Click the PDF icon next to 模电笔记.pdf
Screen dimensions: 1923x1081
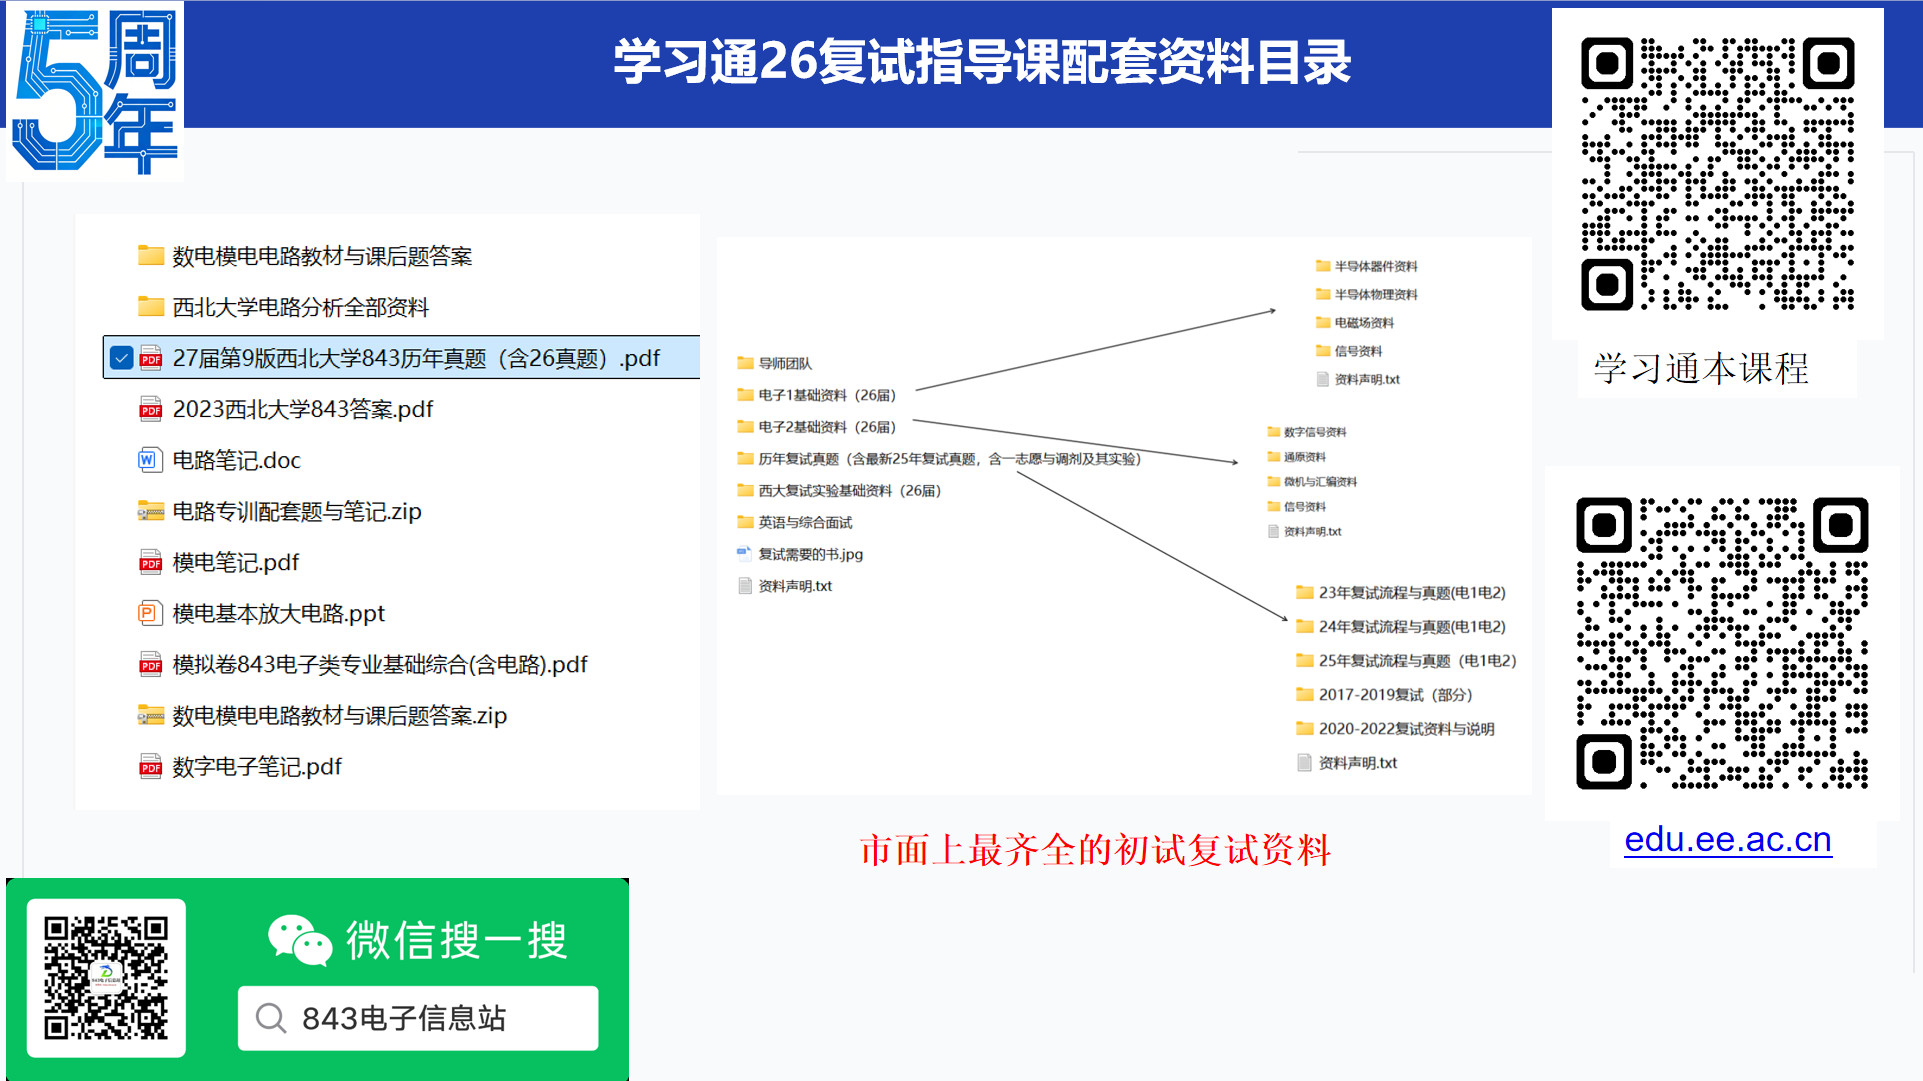pyautogui.click(x=151, y=562)
